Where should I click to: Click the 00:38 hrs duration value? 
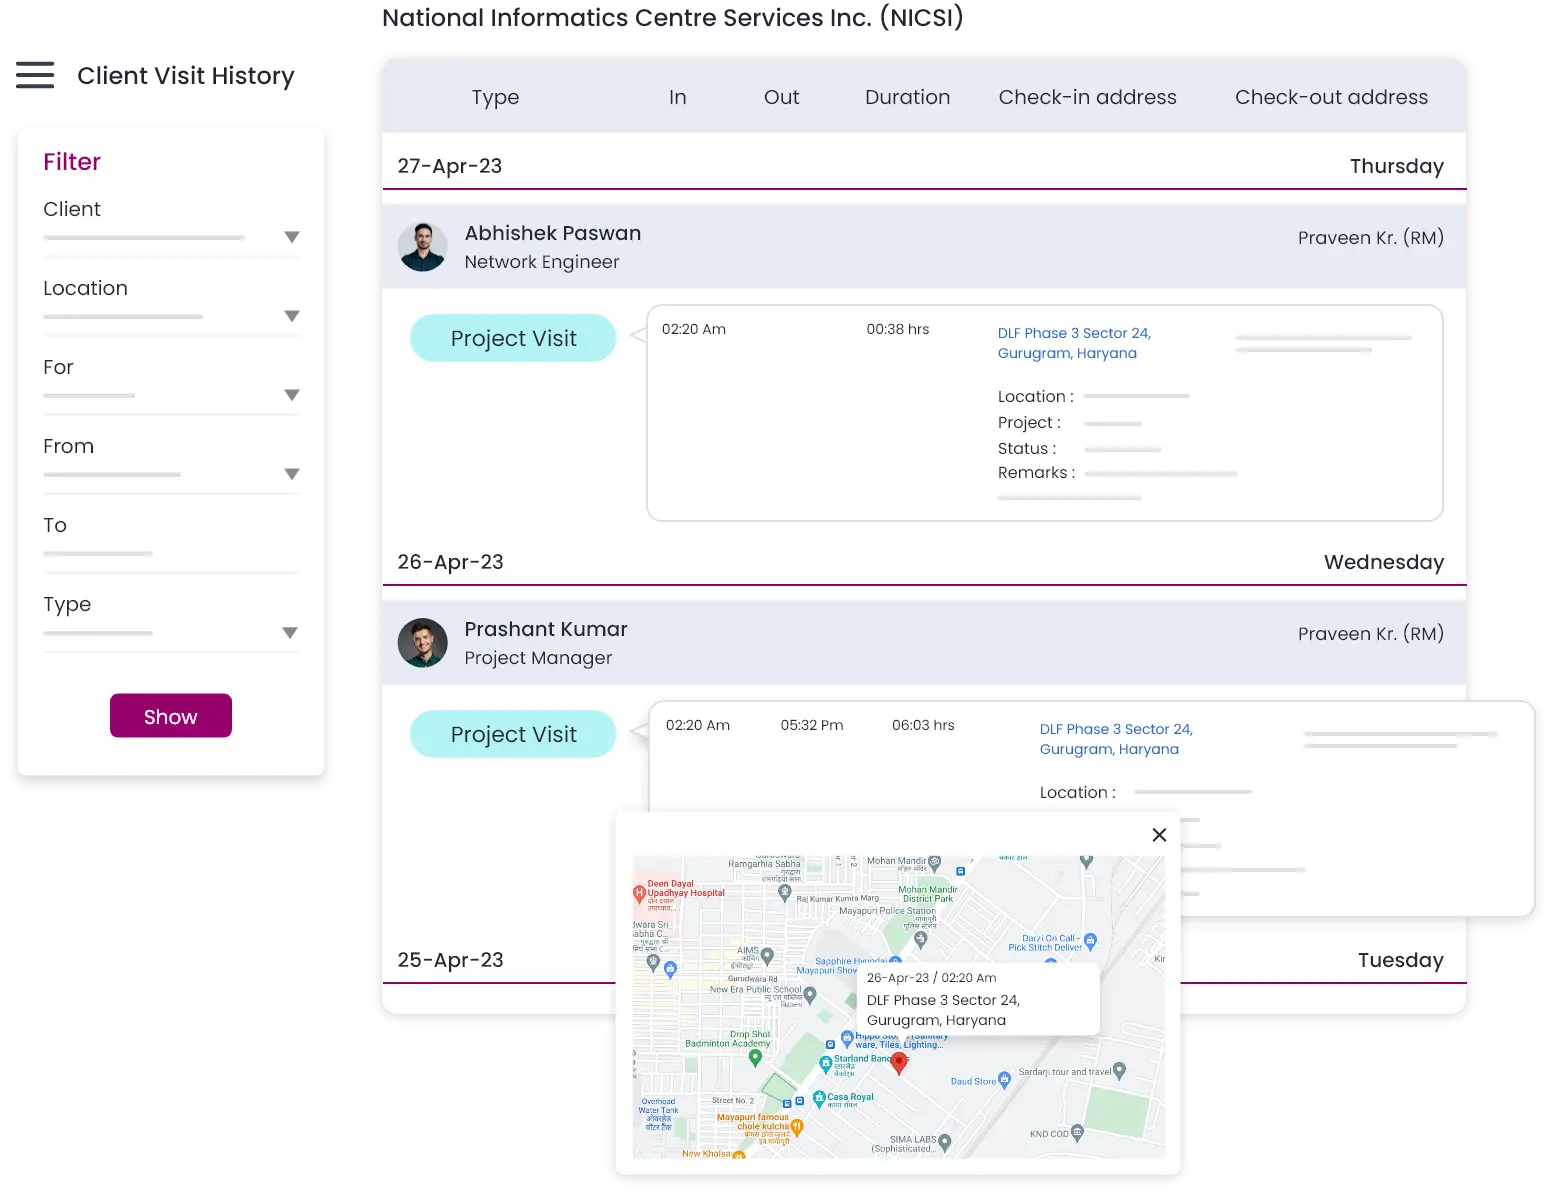pos(898,329)
